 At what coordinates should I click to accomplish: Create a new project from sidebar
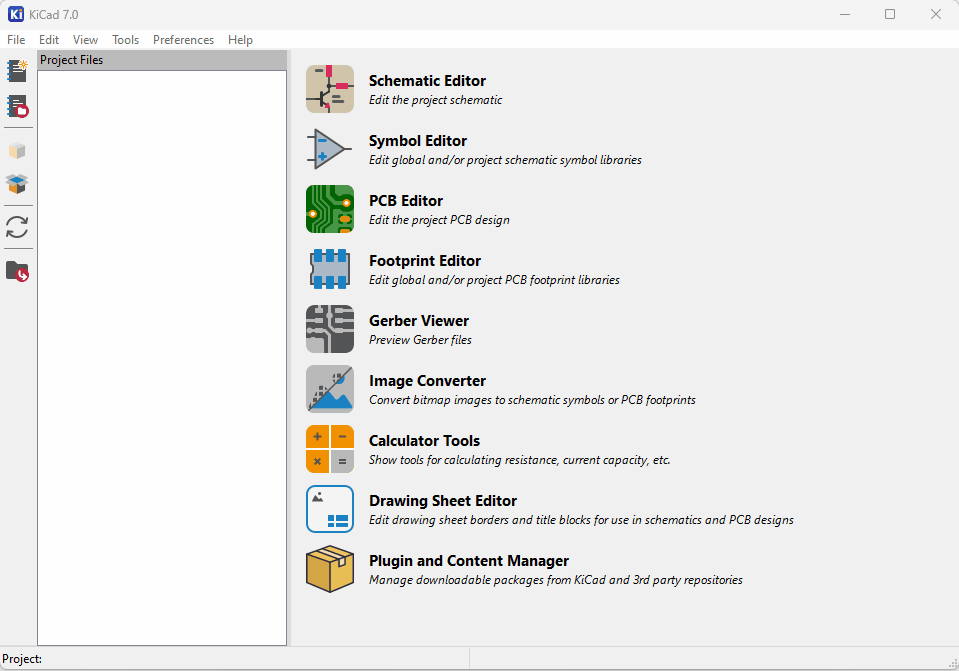(17, 71)
